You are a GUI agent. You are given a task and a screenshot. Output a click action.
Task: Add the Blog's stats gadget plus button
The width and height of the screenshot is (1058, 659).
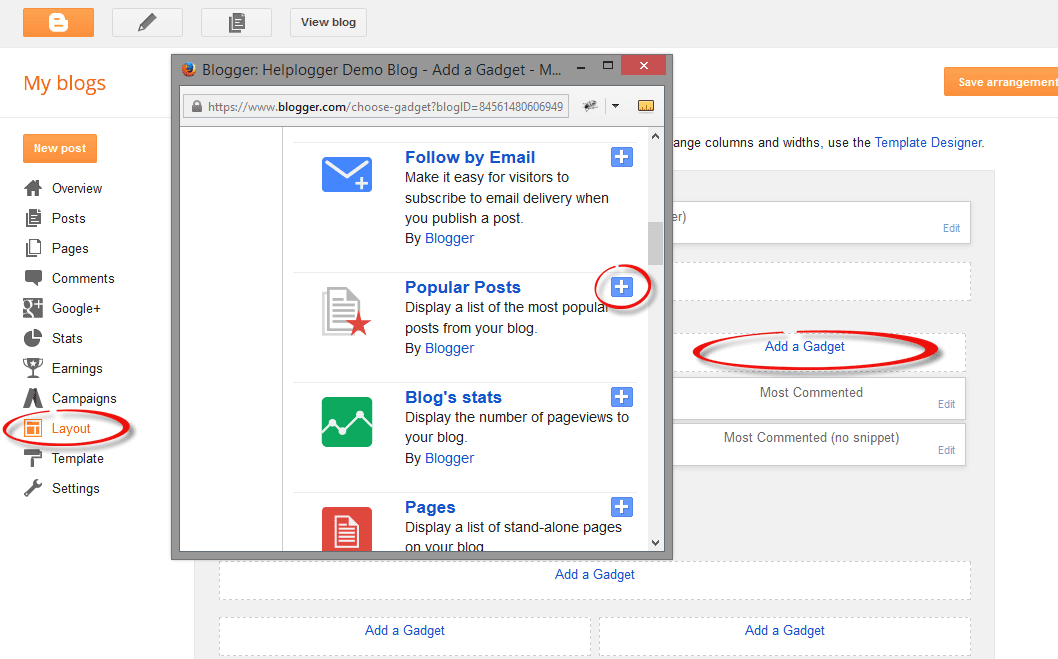(x=621, y=397)
